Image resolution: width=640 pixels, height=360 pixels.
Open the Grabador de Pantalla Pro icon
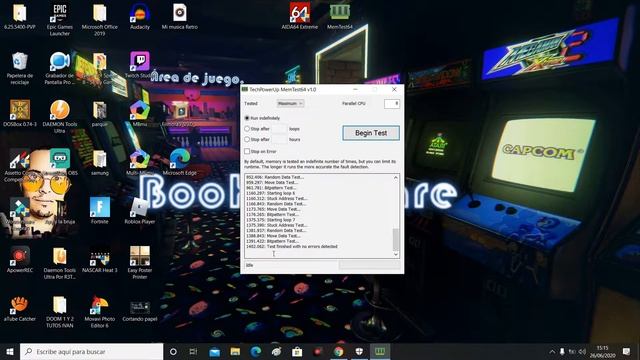60,68
